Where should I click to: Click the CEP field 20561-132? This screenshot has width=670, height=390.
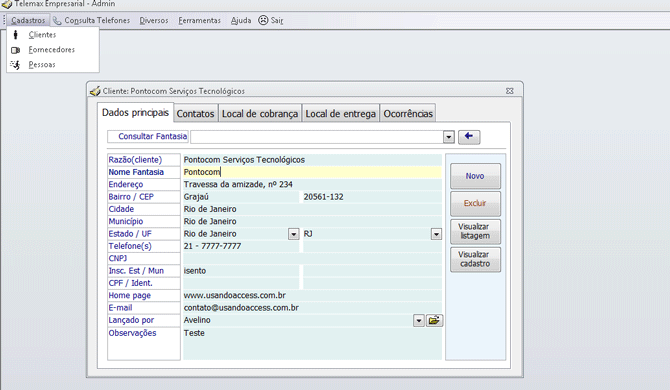pyautogui.click(x=372, y=197)
